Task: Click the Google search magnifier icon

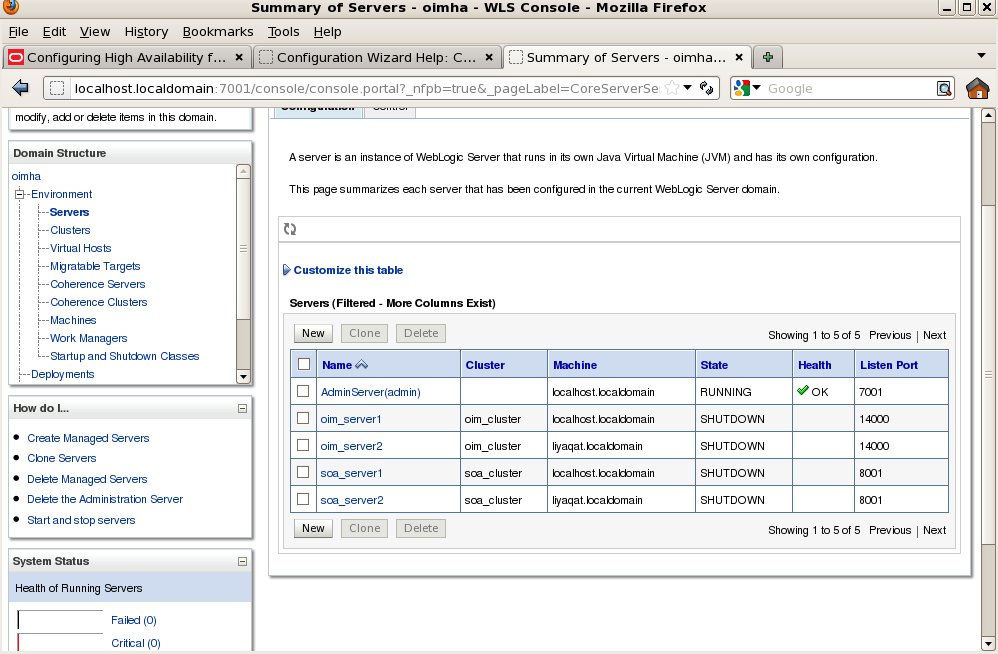Action: pos(944,88)
